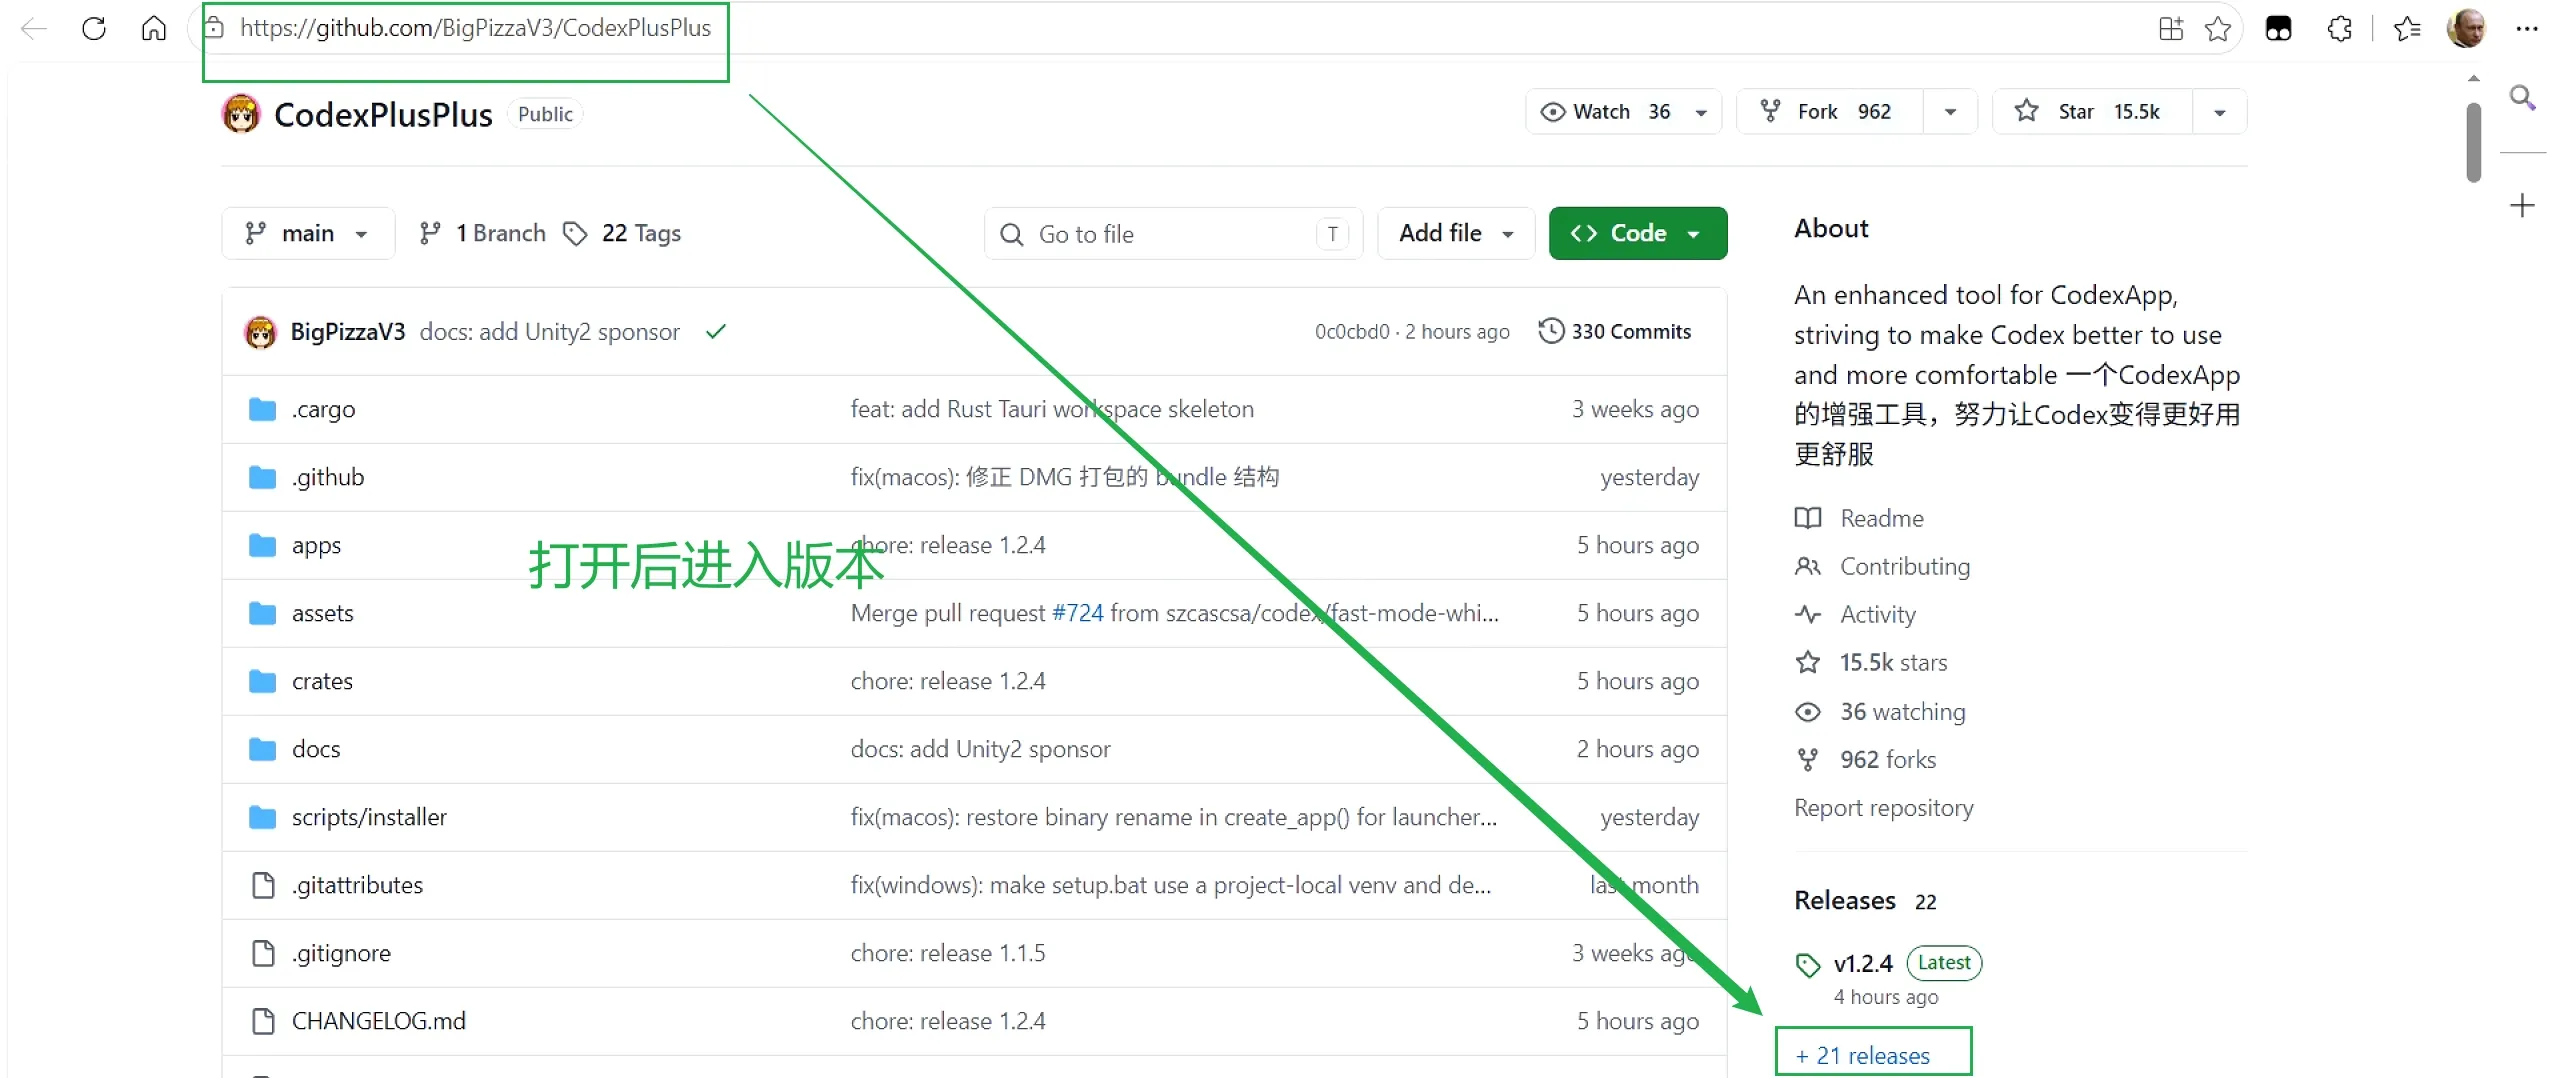Click the sidebar plus icon
Image resolution: width=2560 pixels, height=1078 pixels.
(2522, 206)
